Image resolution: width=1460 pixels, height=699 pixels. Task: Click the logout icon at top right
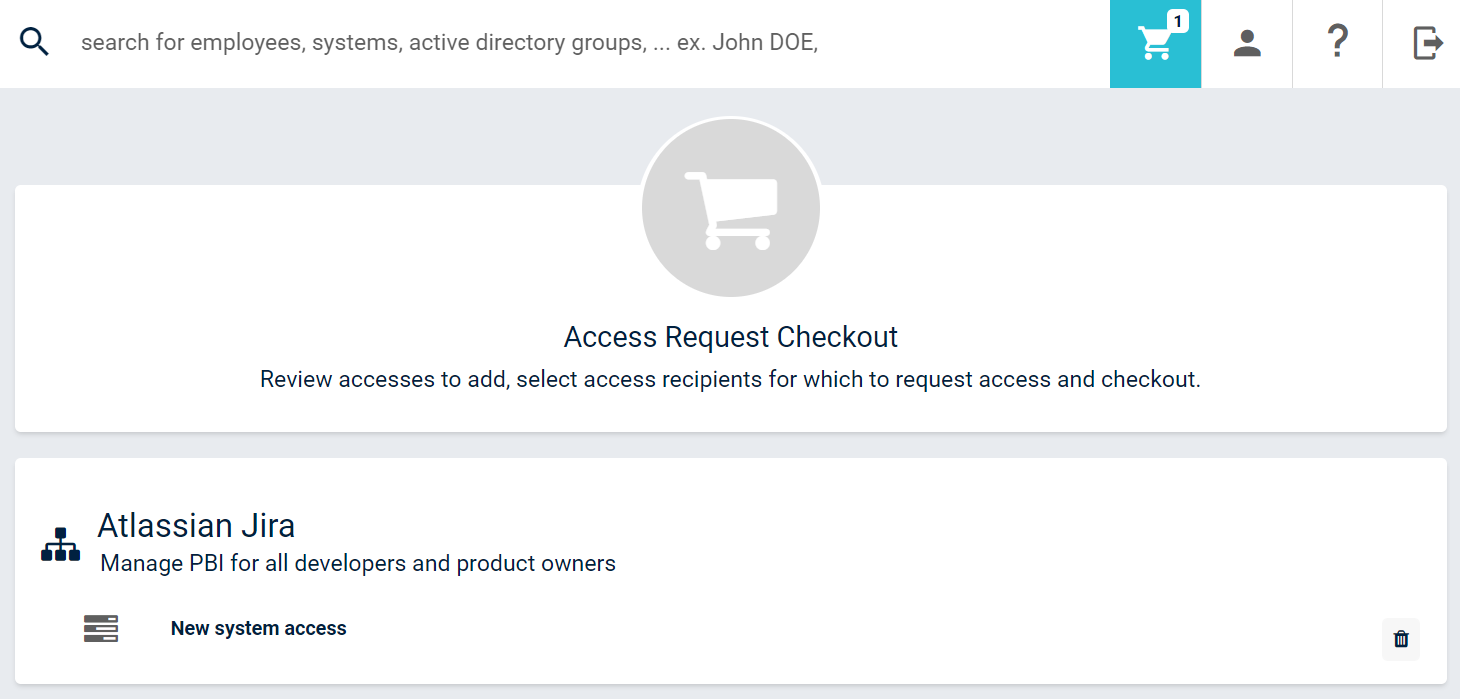pos(1428,43)
